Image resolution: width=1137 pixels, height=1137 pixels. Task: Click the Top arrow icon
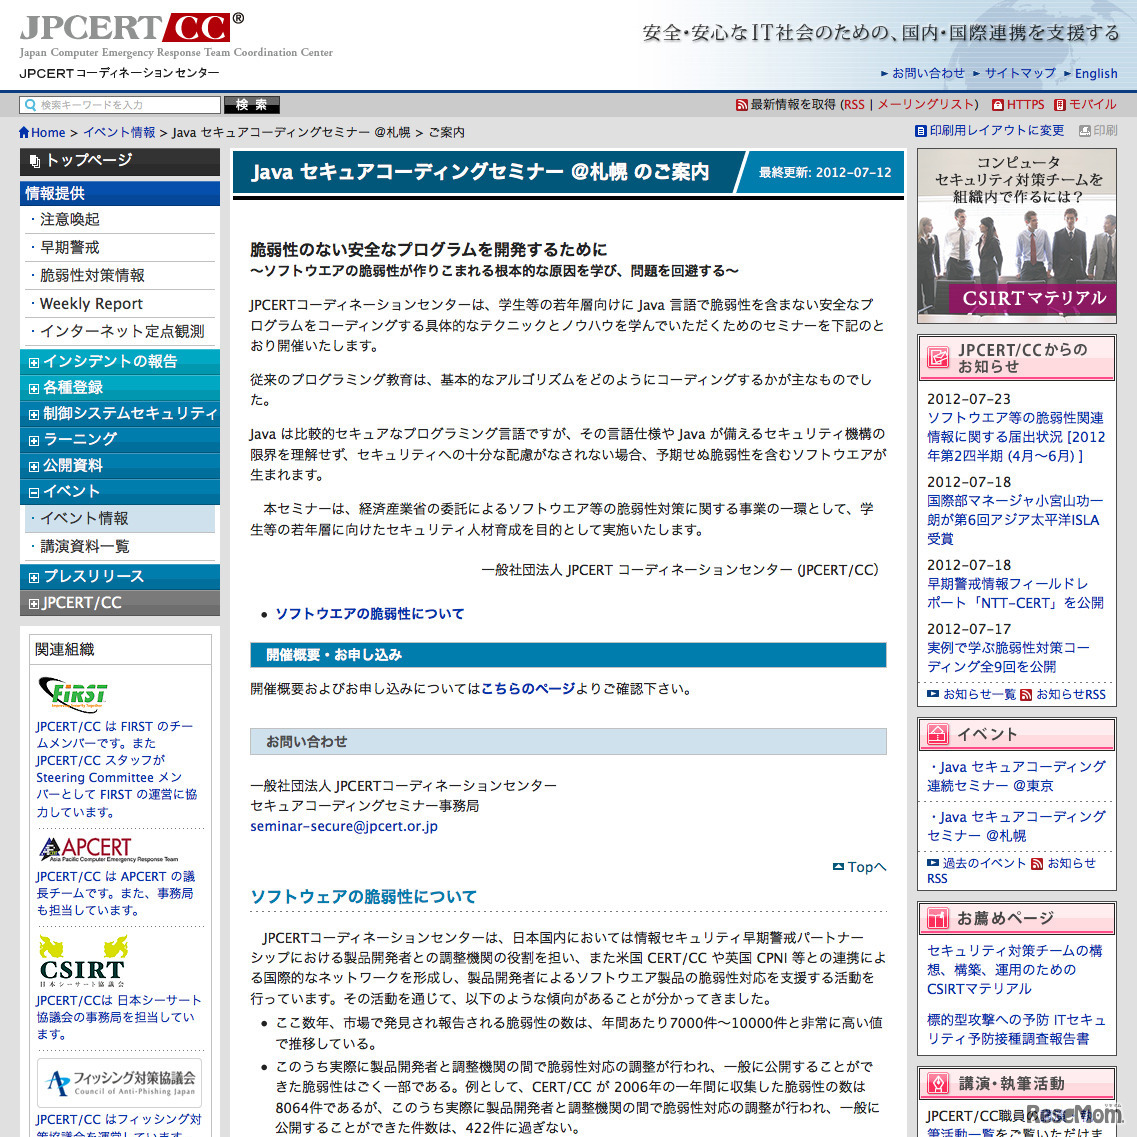pos(838,867)
